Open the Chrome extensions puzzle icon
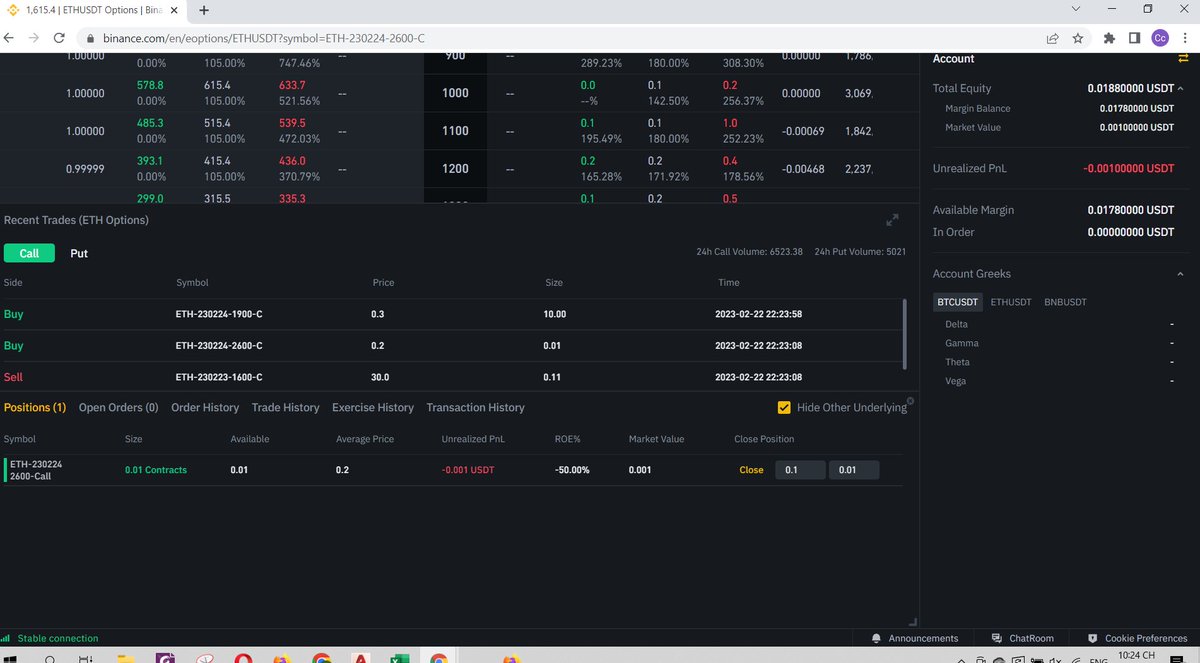 tap(1109, 38)
